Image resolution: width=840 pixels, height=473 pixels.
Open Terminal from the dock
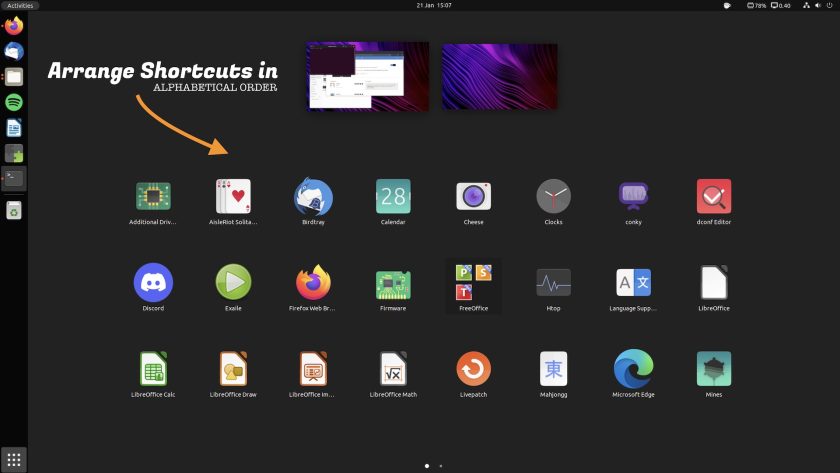14,178
